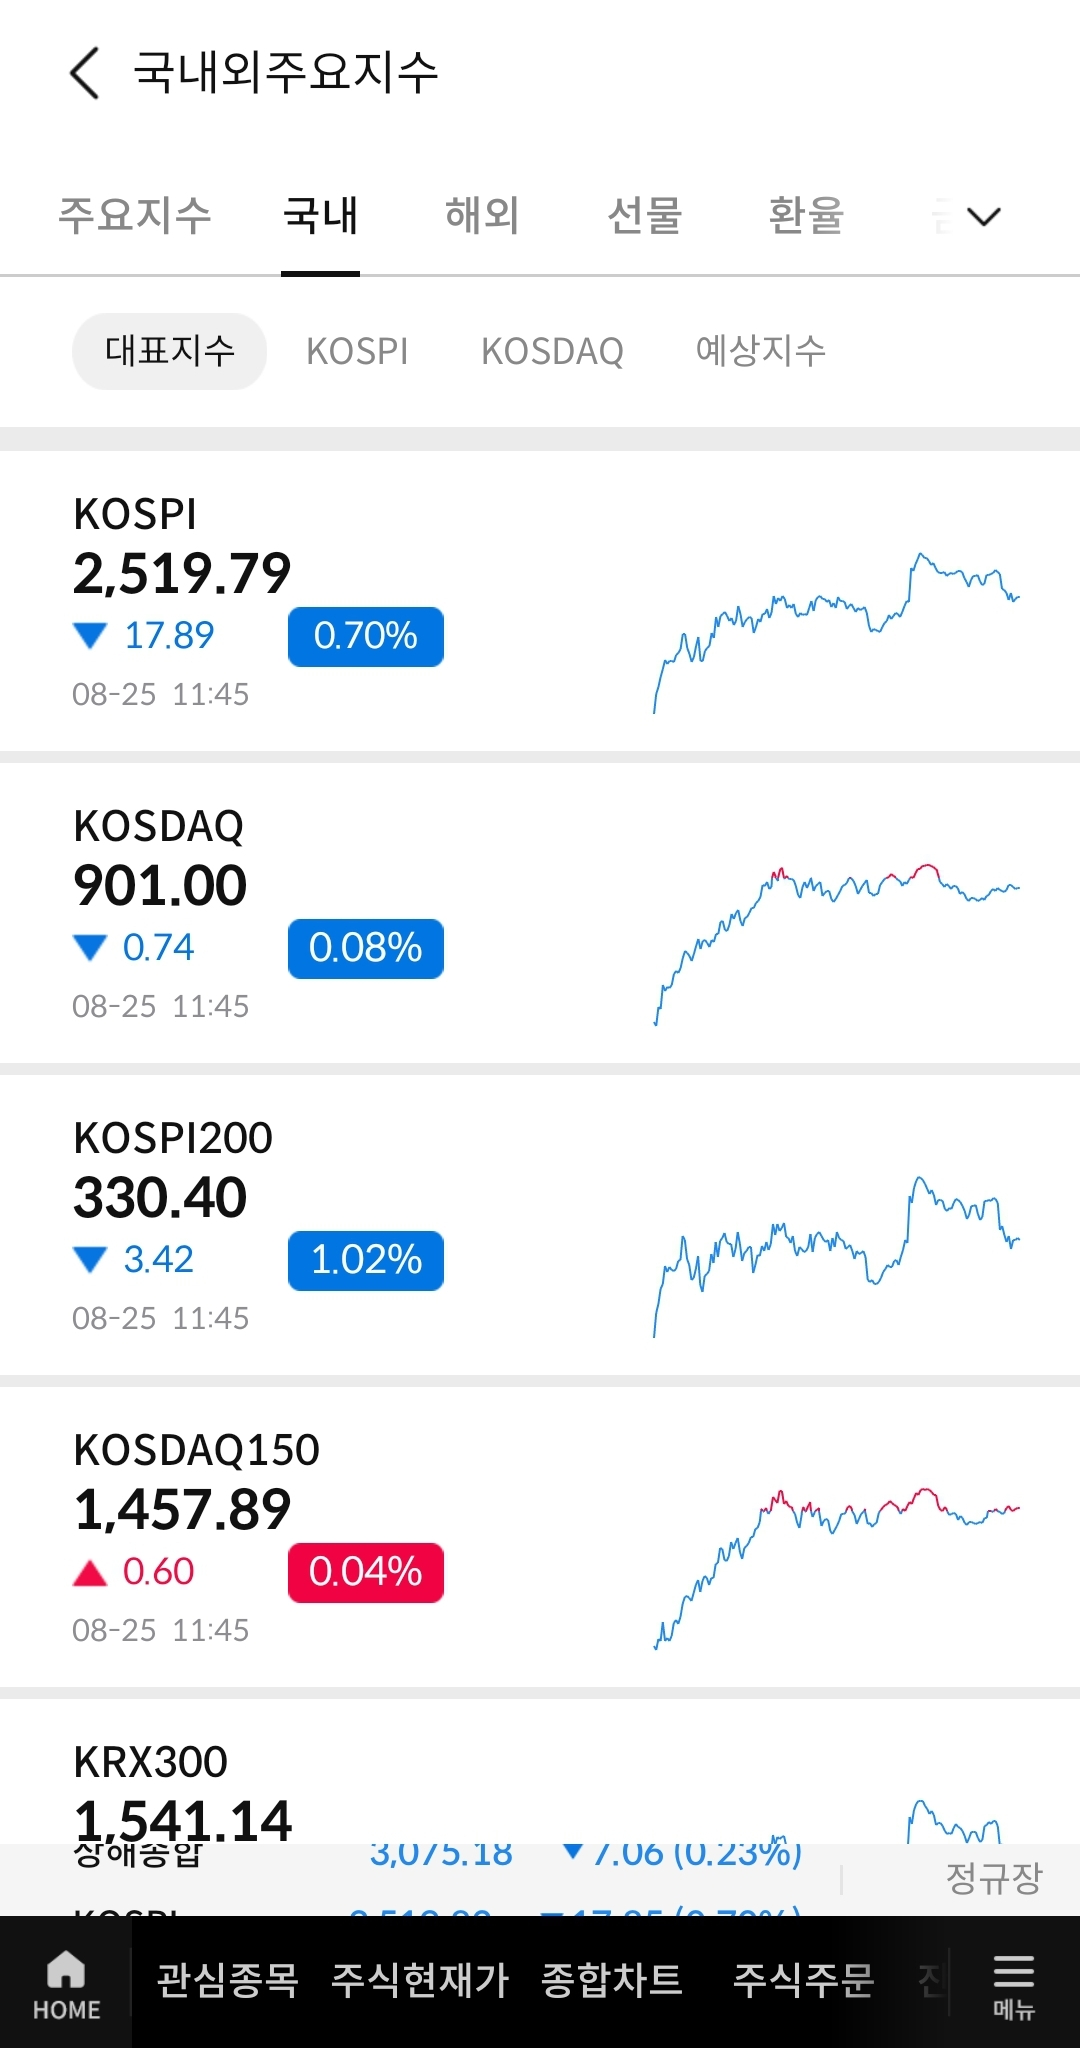Open 주식현재가 from bottom bar
Viewport: 1080px width, 2048px height.
click(420, 1981)
